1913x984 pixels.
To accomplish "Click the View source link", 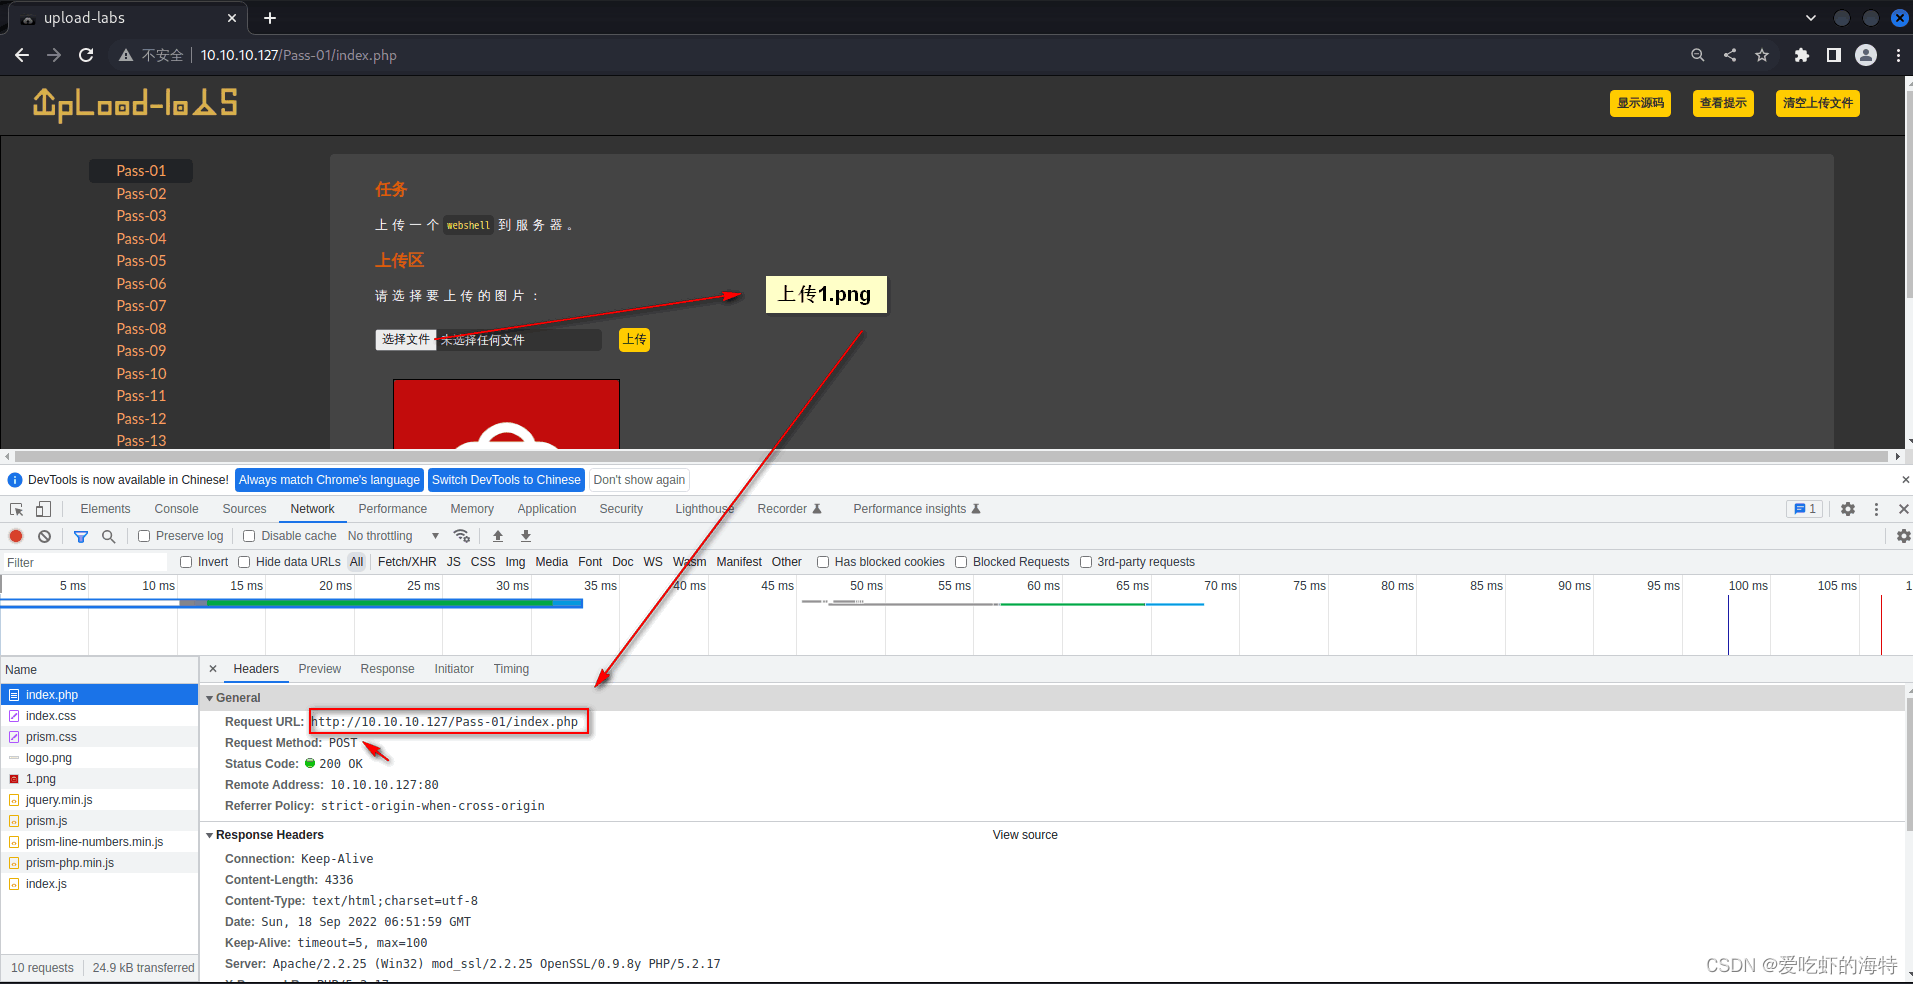I will click(1024, 834).
